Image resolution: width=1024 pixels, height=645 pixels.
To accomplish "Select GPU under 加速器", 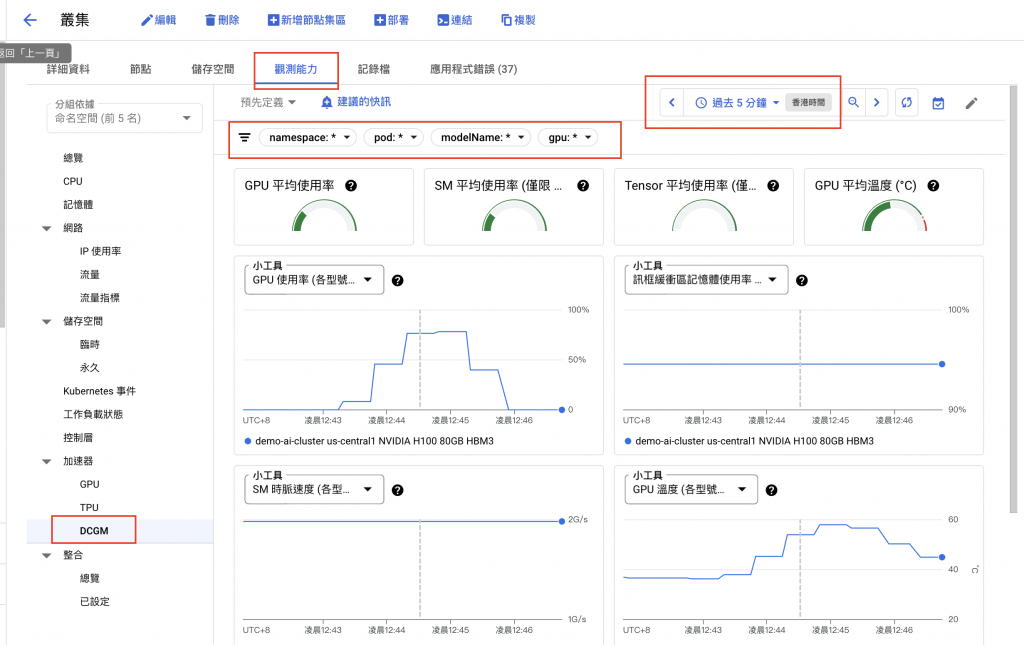I will (x=89, y=484).
